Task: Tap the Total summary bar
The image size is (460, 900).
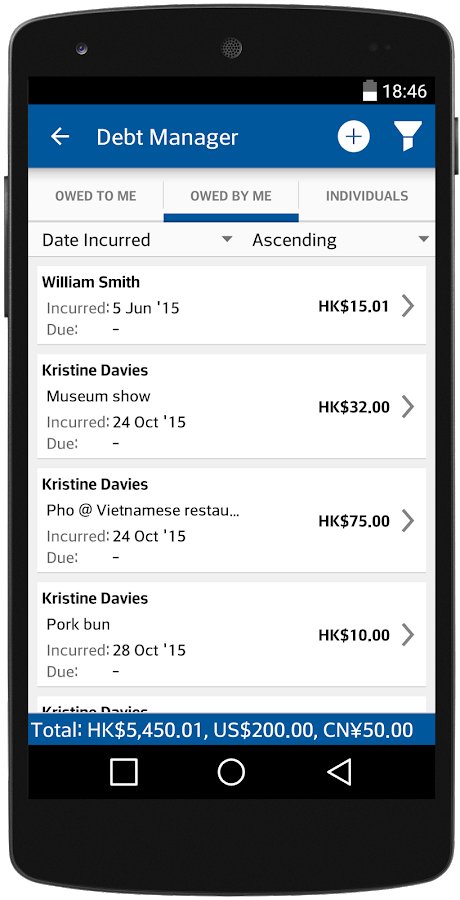Action: coord(231,730)
